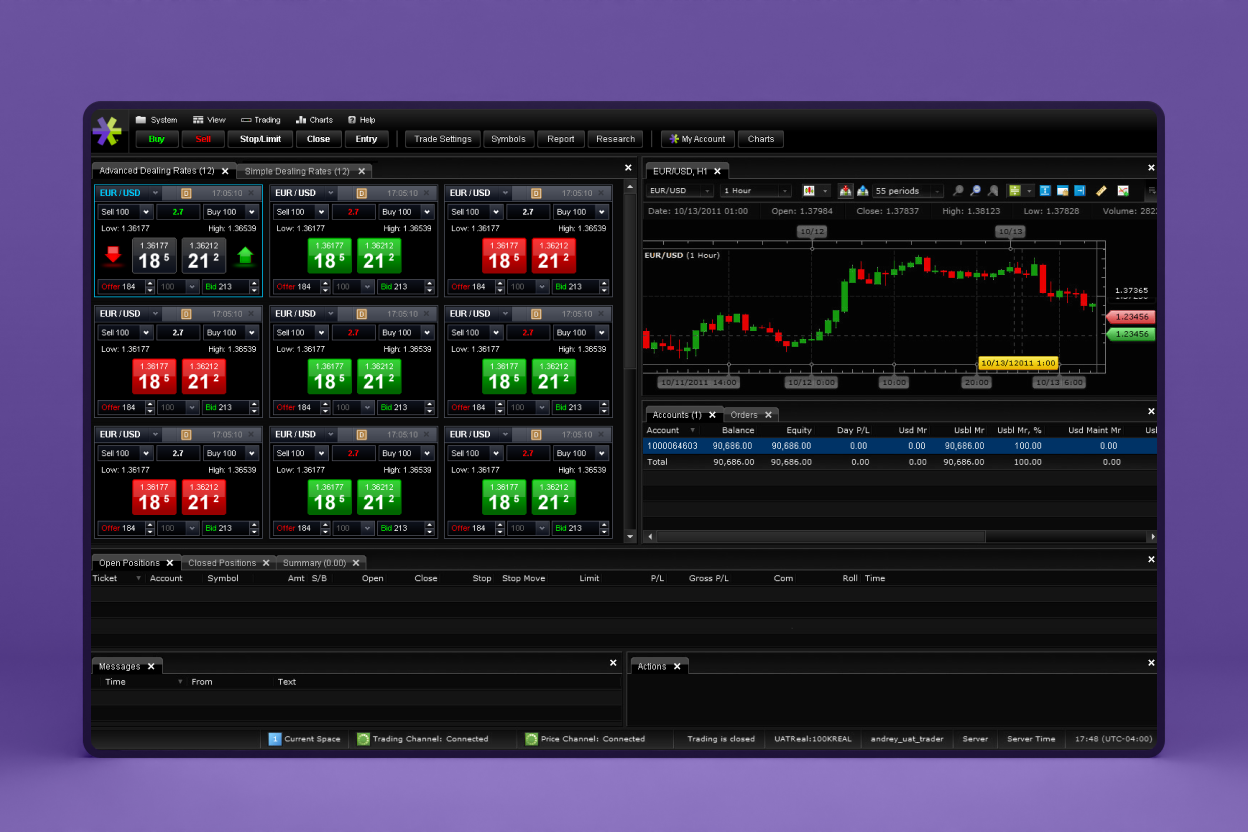This screenshot has height=832, width=1248.
Task: Click the candlestick chart type icon
Action: pyautogui.click(x=809, y=191)
